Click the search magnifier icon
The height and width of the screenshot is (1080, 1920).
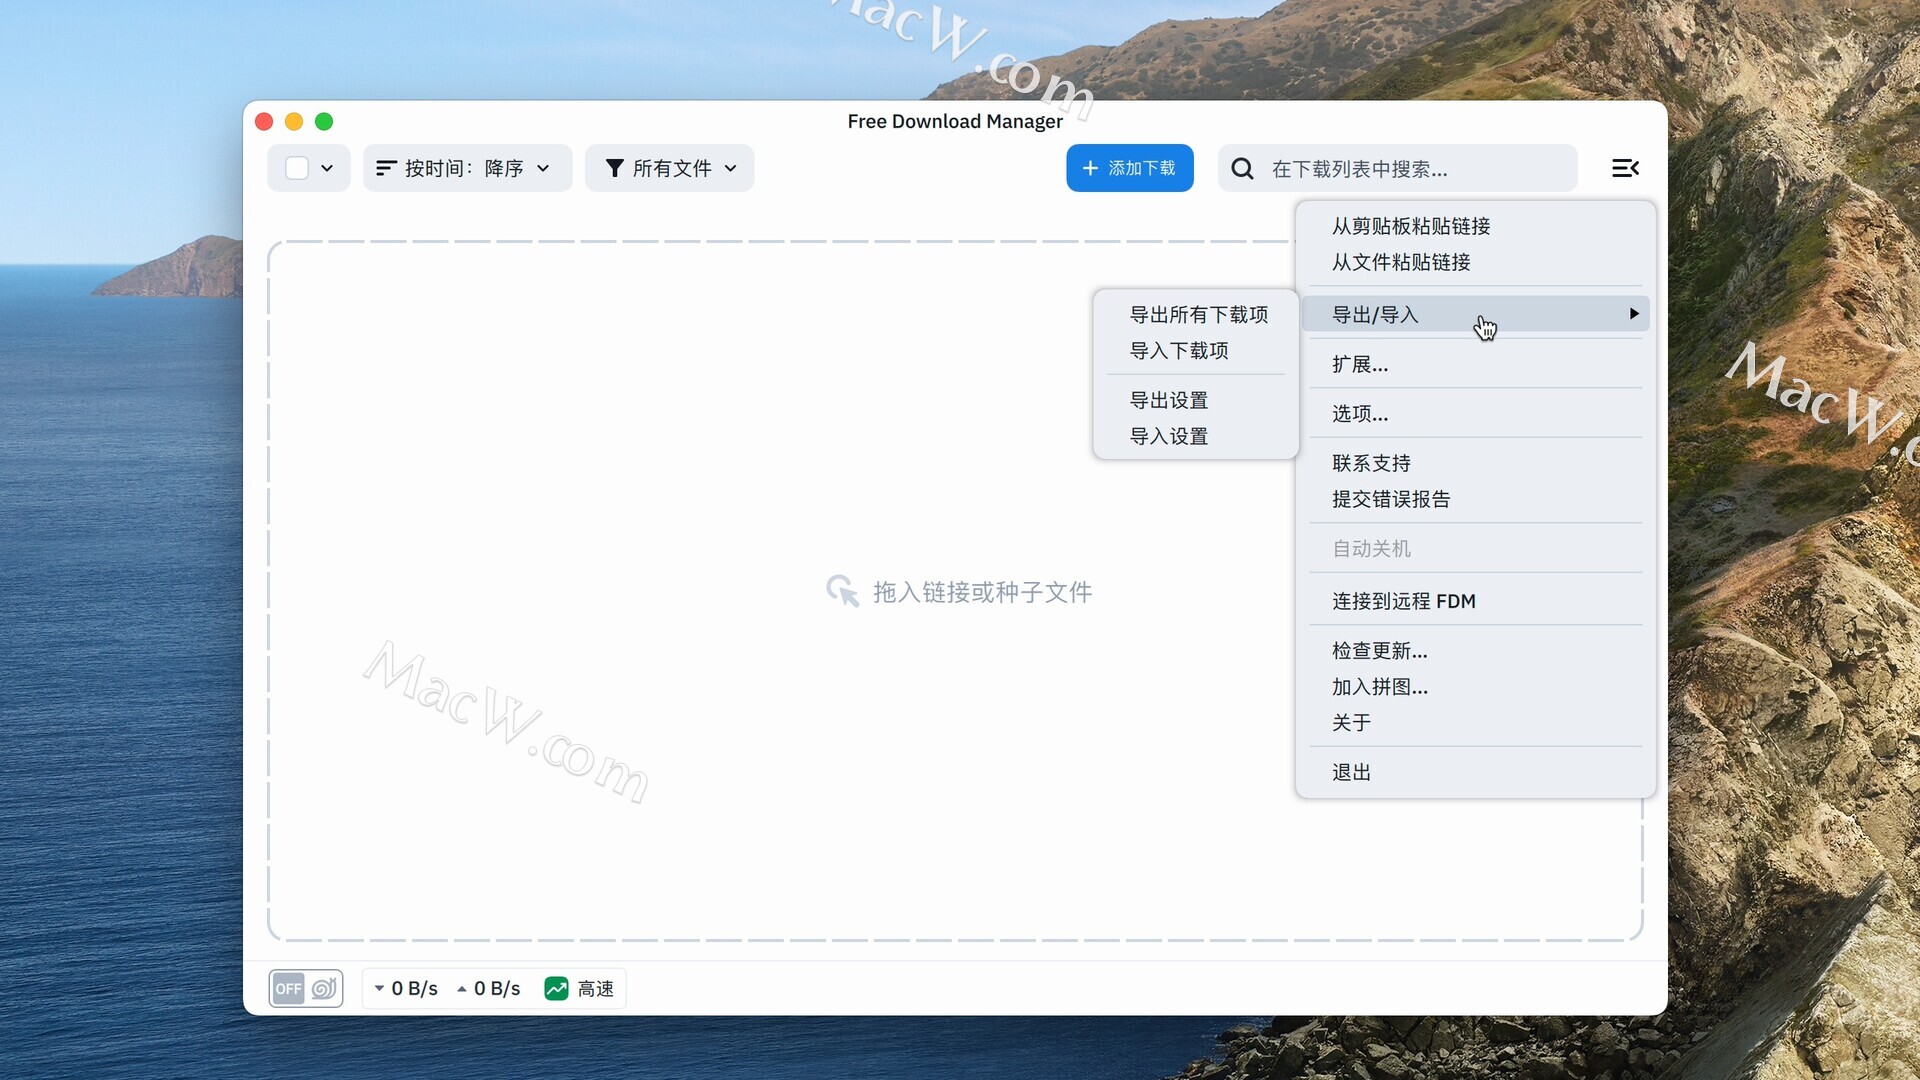coord(1242,169)
